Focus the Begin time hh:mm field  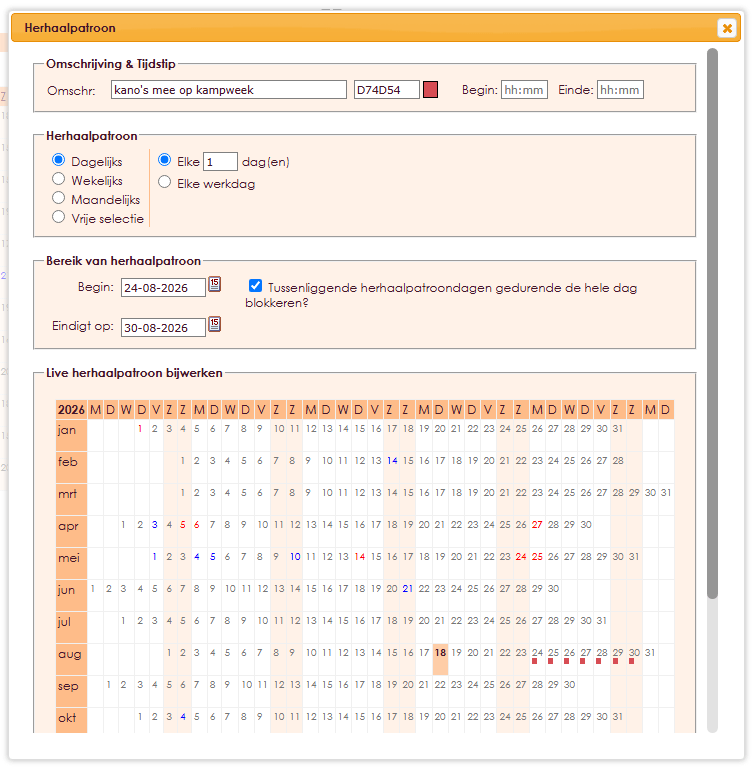click(x=524, y=90)
